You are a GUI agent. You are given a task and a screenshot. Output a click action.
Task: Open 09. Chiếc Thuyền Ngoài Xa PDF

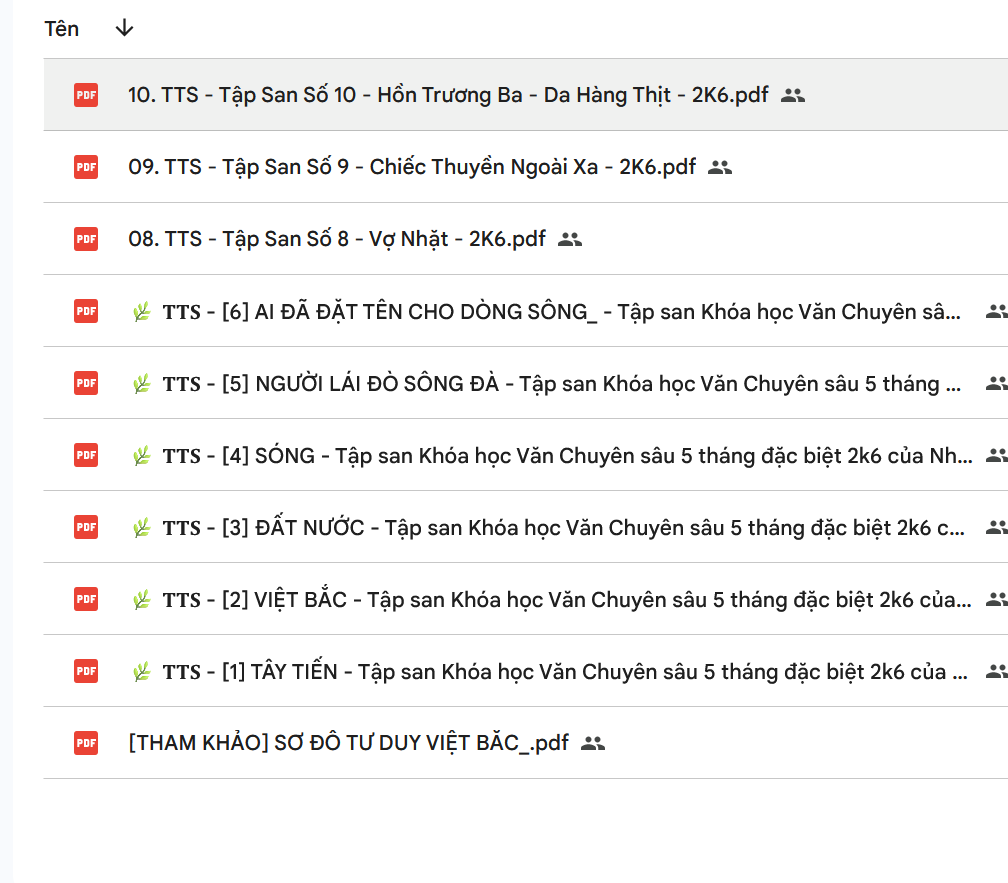tap(412, 167)
